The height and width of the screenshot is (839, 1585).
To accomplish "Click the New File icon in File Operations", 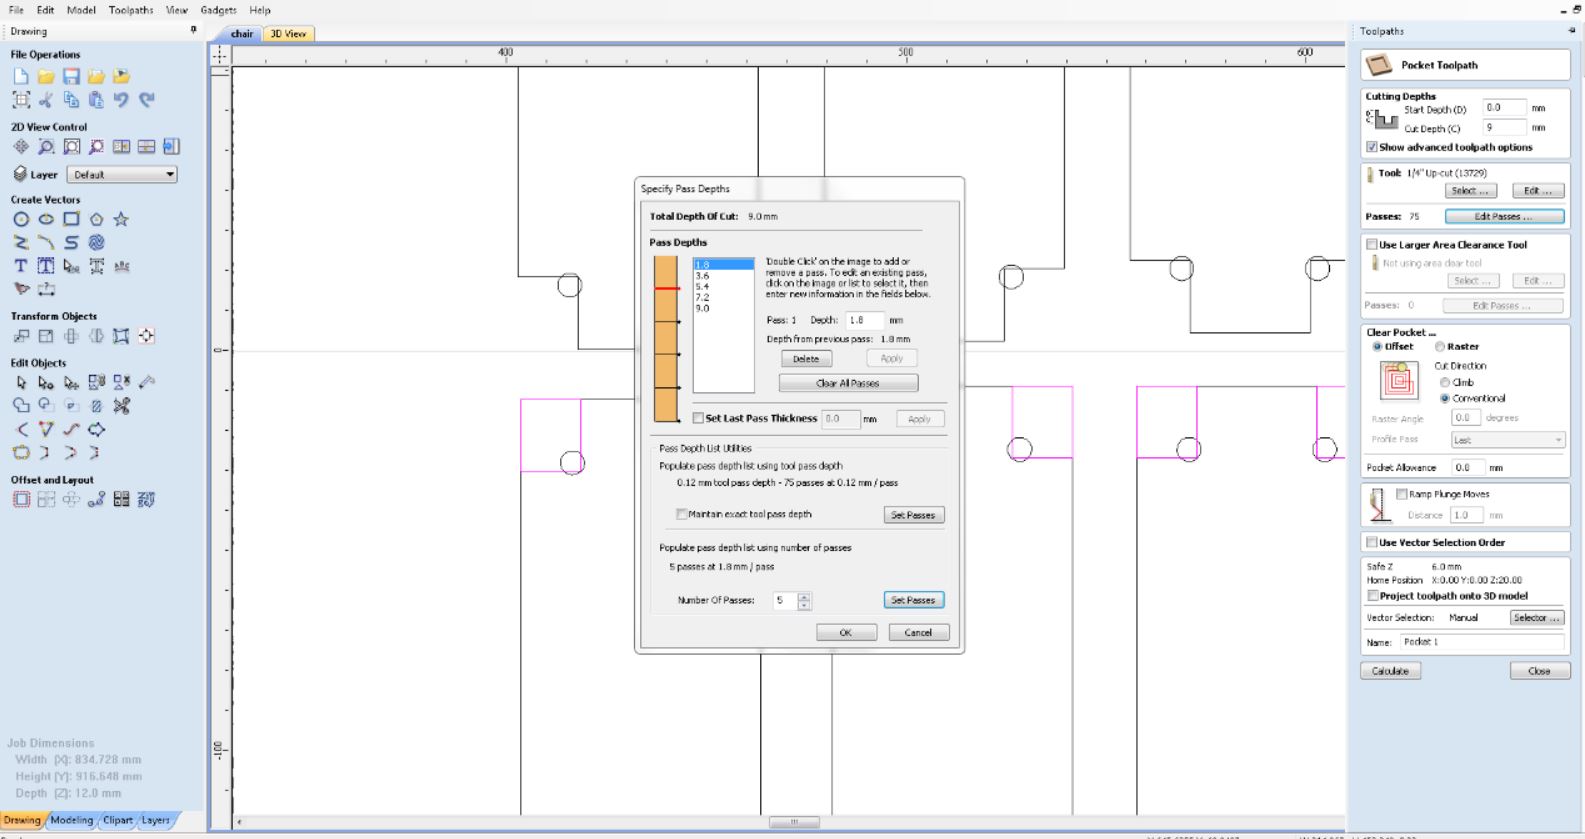I will tap(21, 76).
